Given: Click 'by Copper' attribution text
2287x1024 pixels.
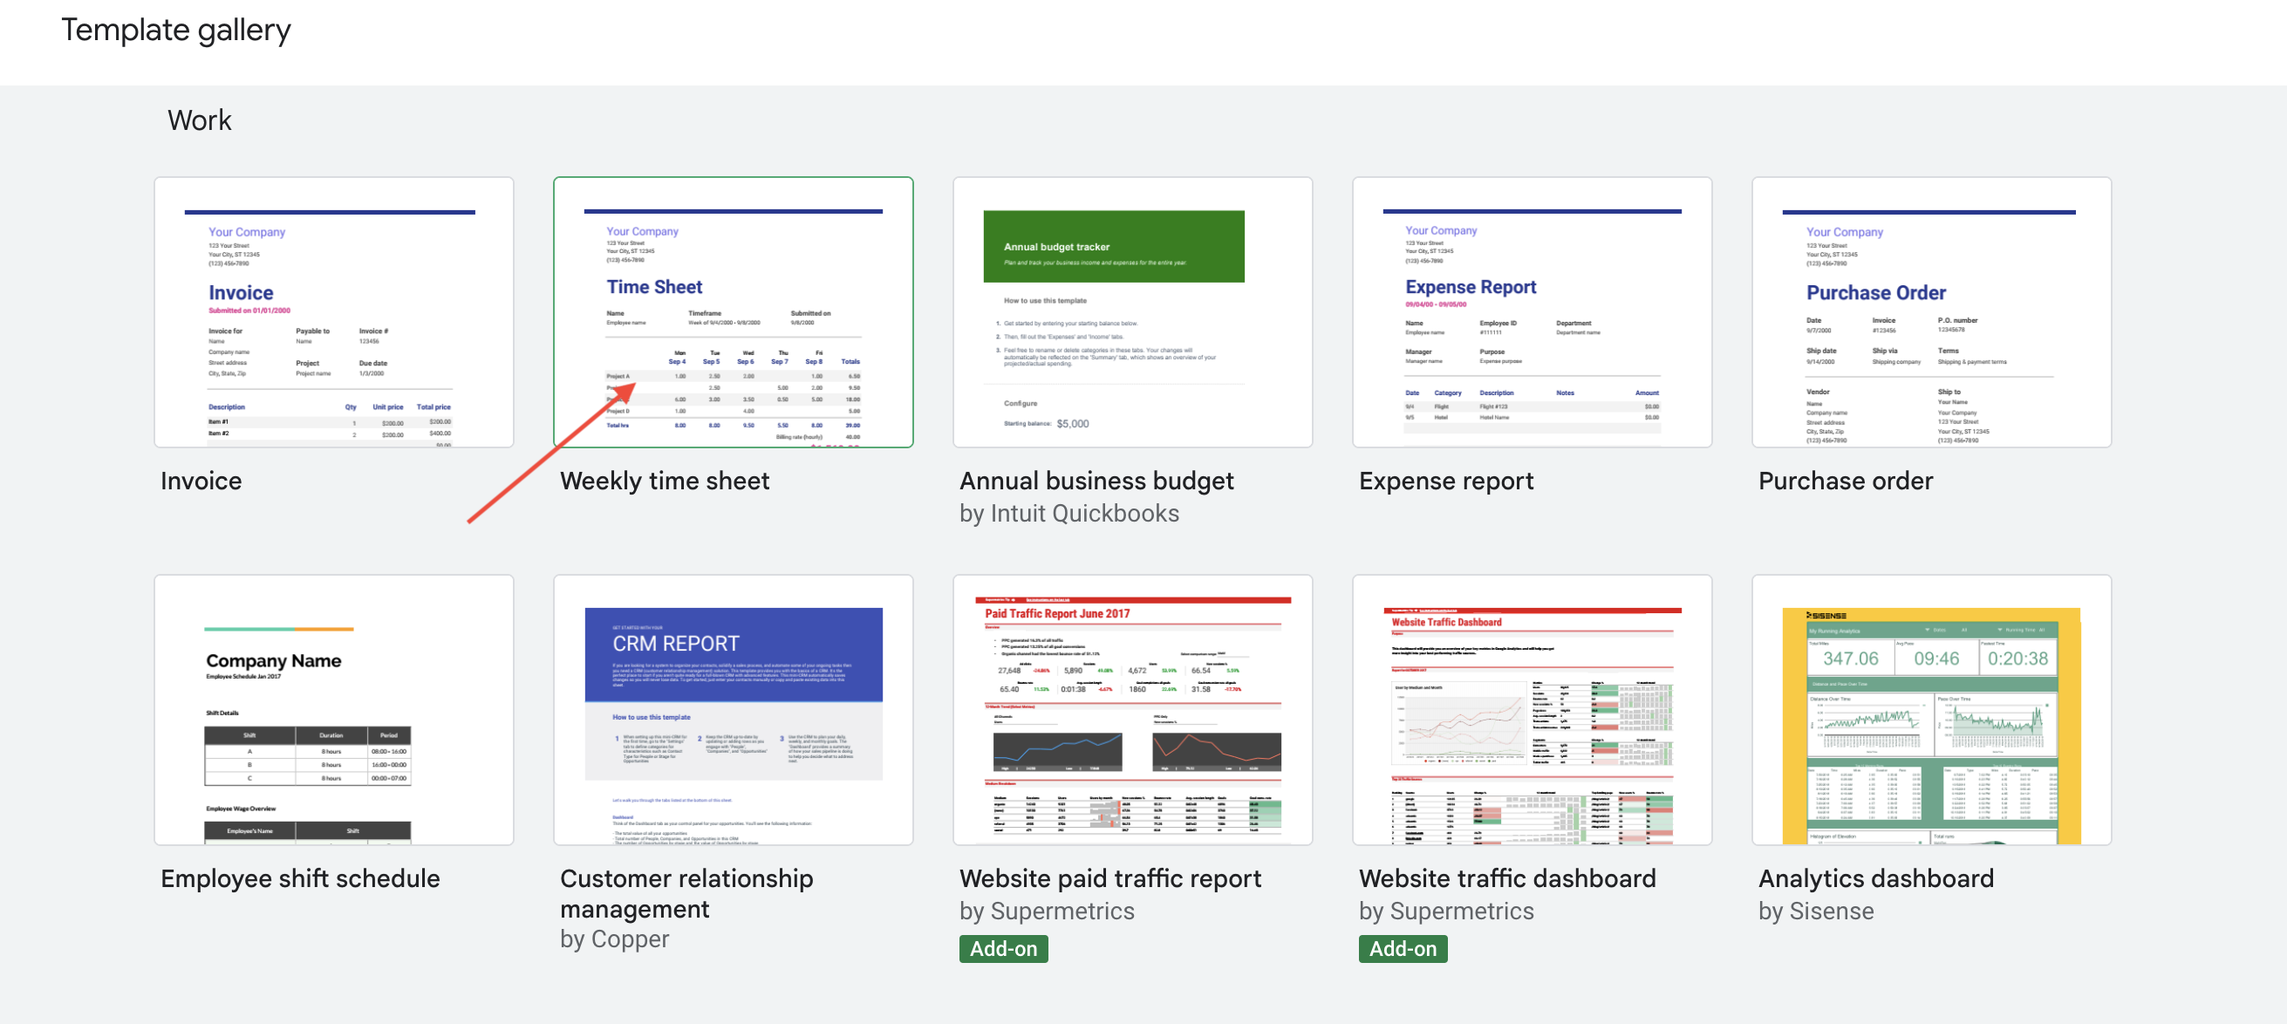Looking at the screenshot, I should 615,939.
